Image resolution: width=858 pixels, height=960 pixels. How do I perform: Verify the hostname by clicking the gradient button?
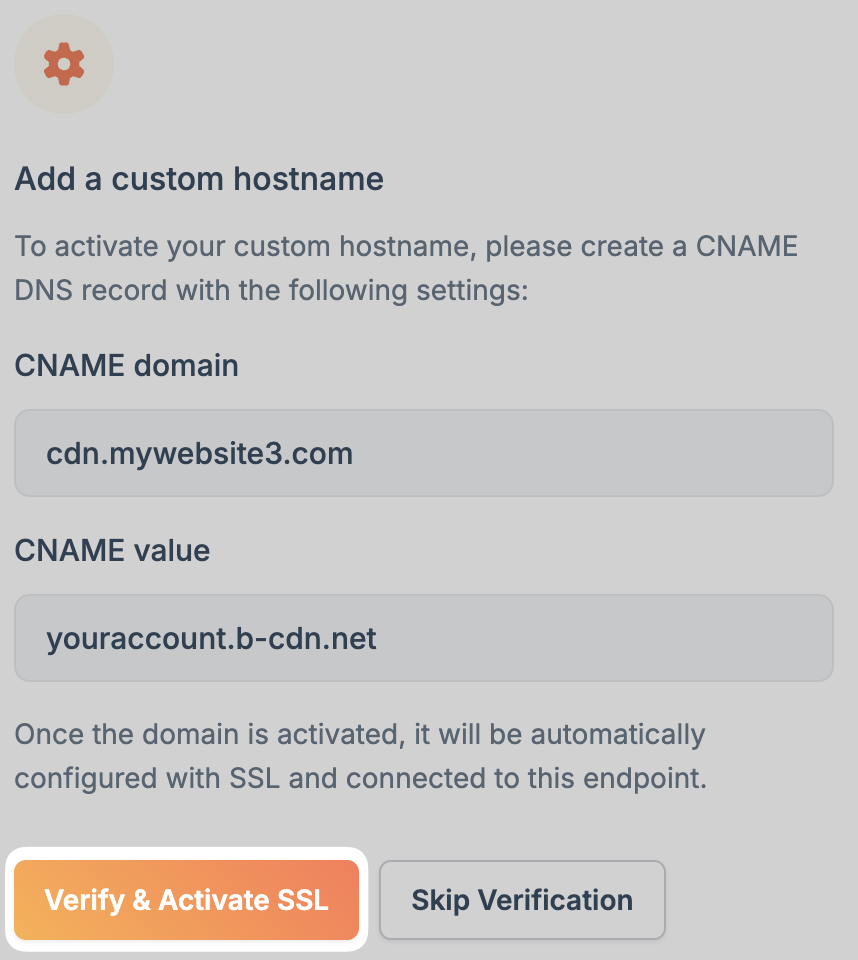pyautogui.click(x=186, y=899)
